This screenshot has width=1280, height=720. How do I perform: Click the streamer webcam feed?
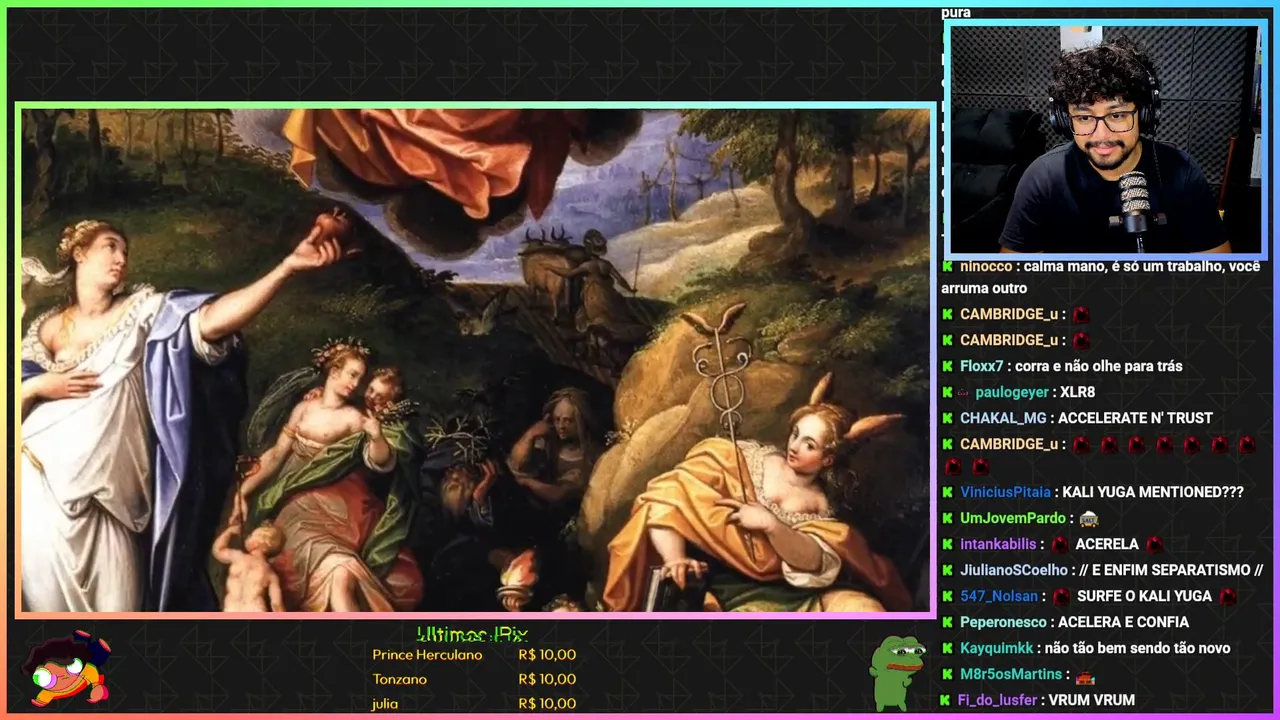[1104, 140]
